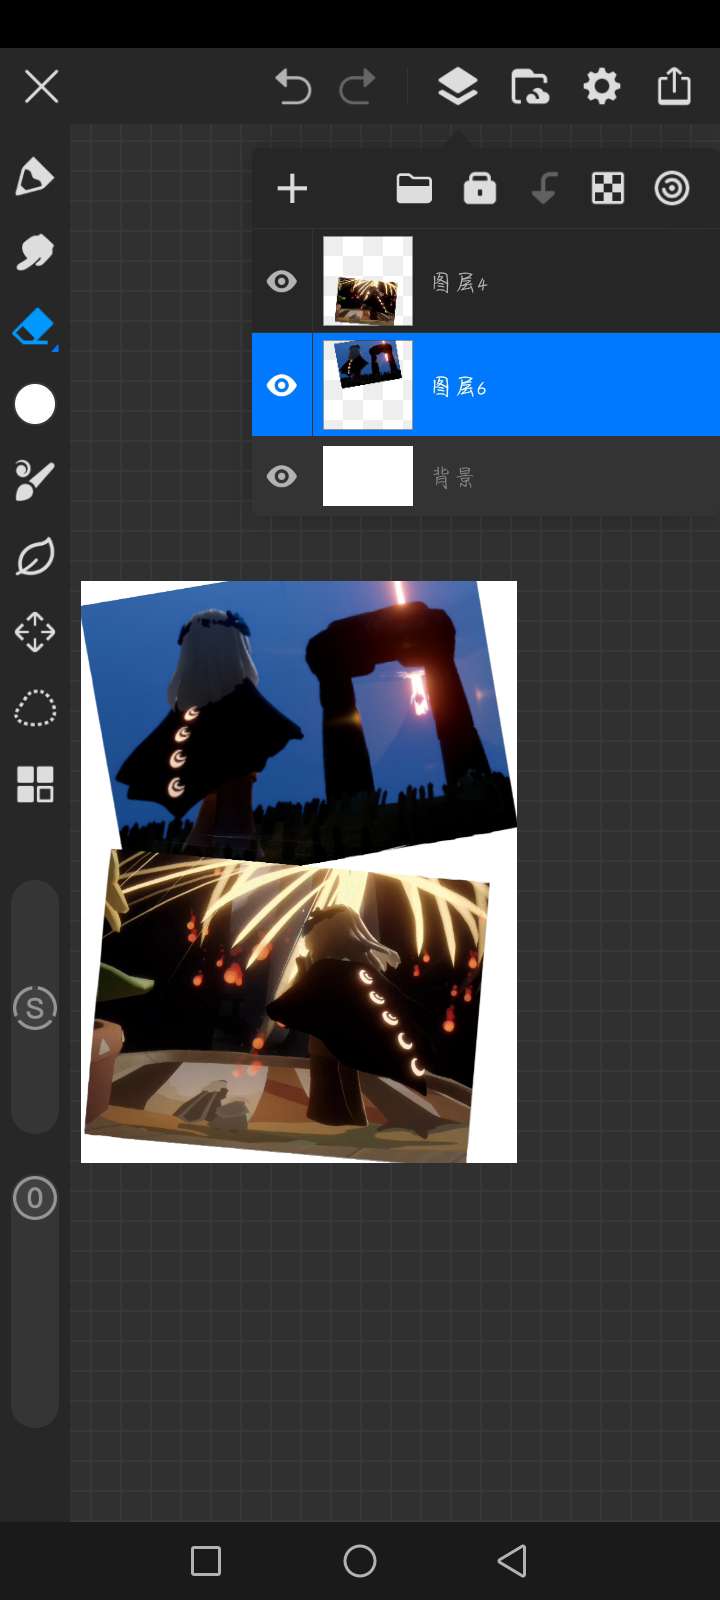Tap the share/export icon
This screenshot has width=720, height=1600.
(x=674, y=86)
